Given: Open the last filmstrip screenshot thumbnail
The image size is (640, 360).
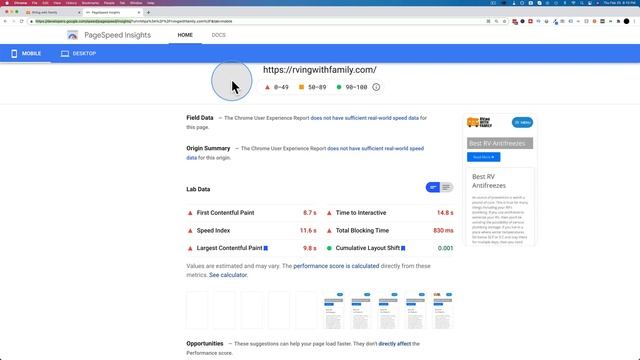Looking at the screenshot, I should 442,310.
